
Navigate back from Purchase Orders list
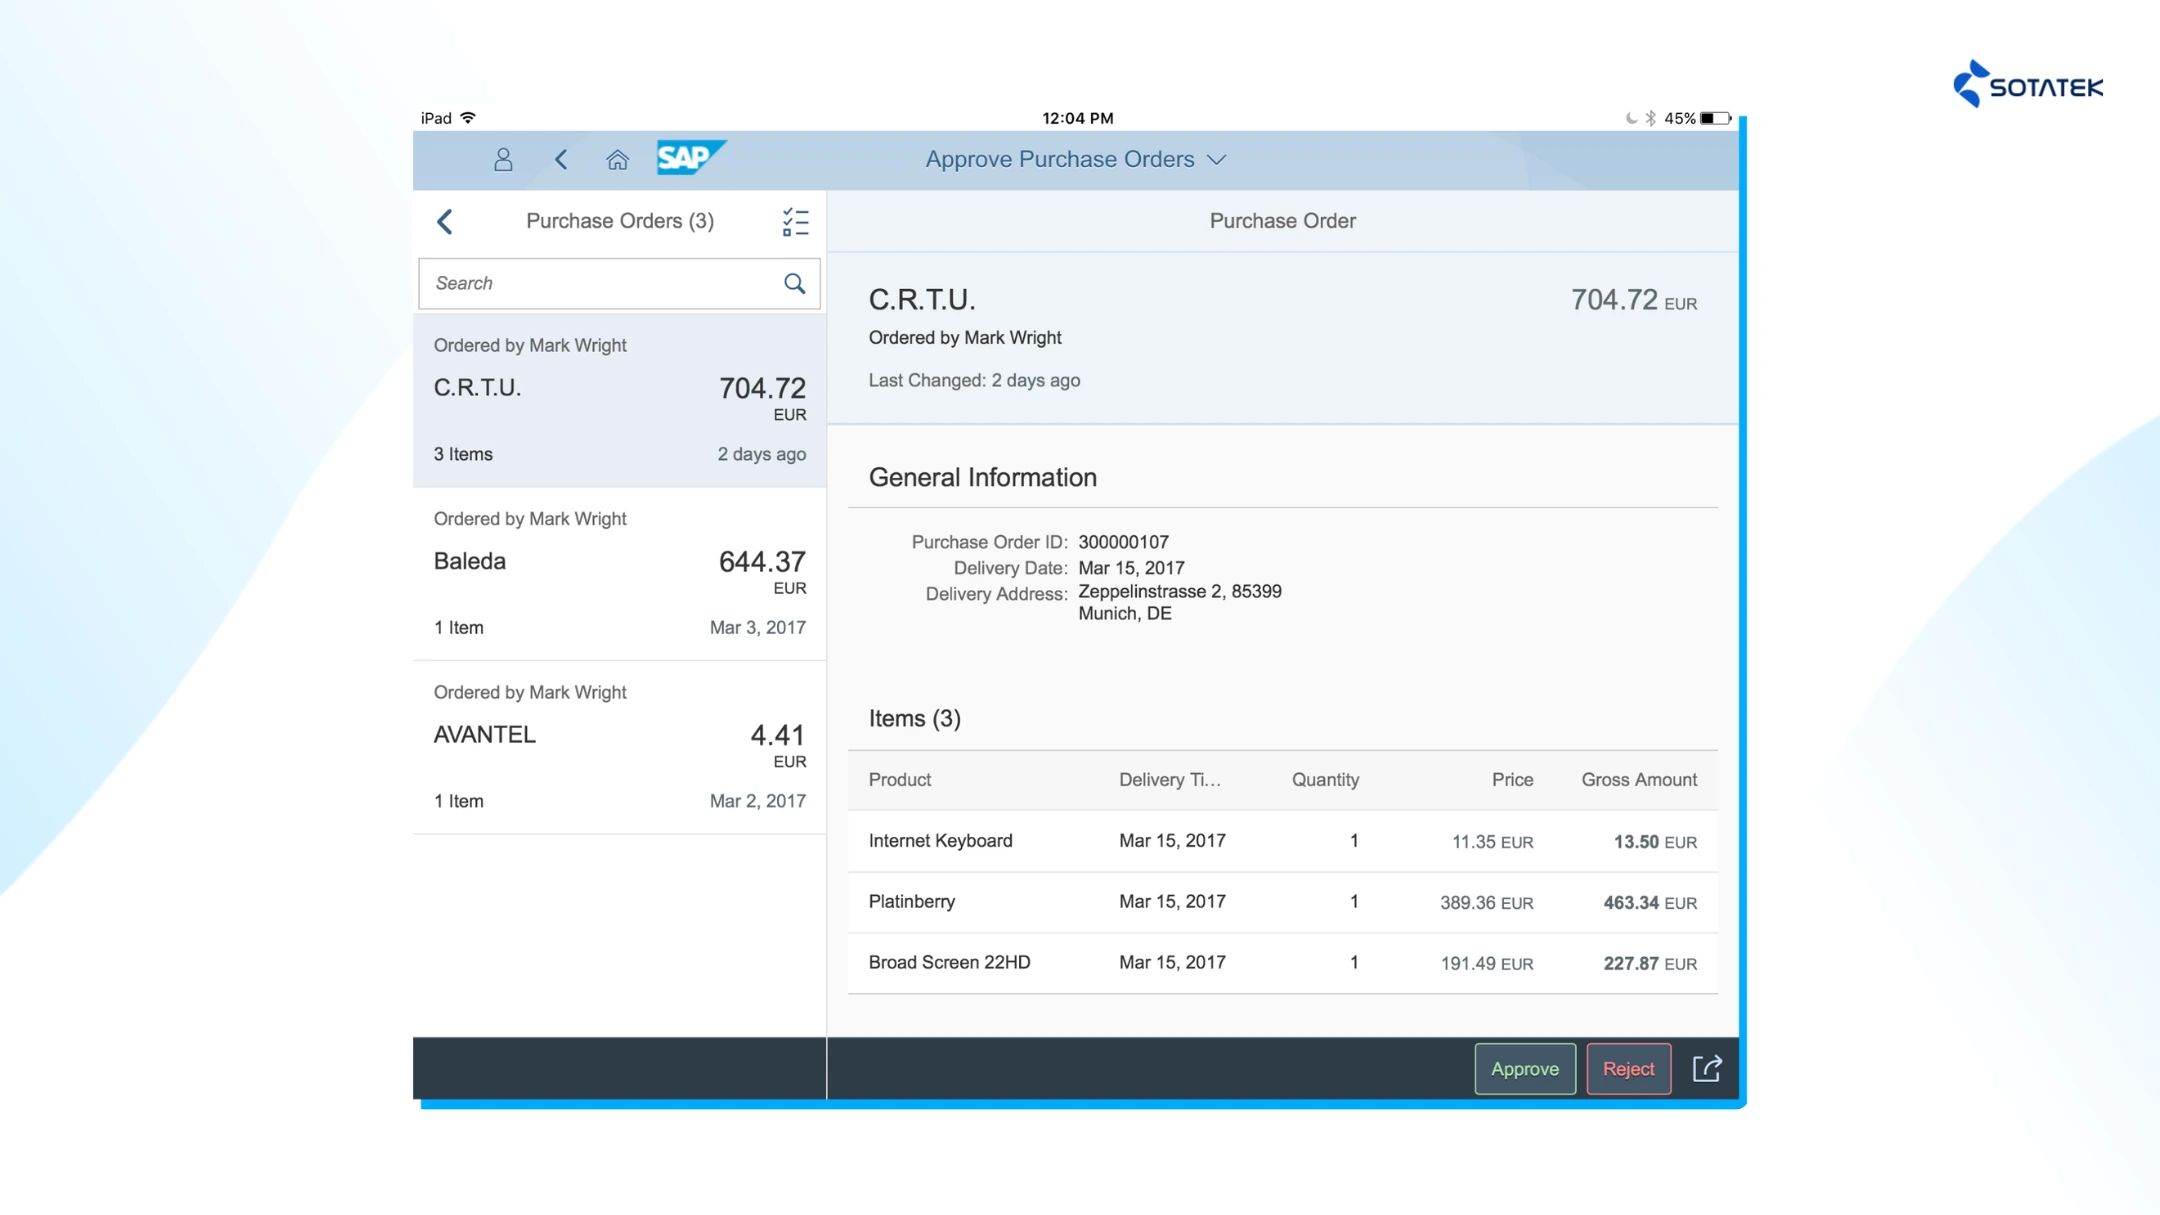pyautogui.click(x=445, y=221)
